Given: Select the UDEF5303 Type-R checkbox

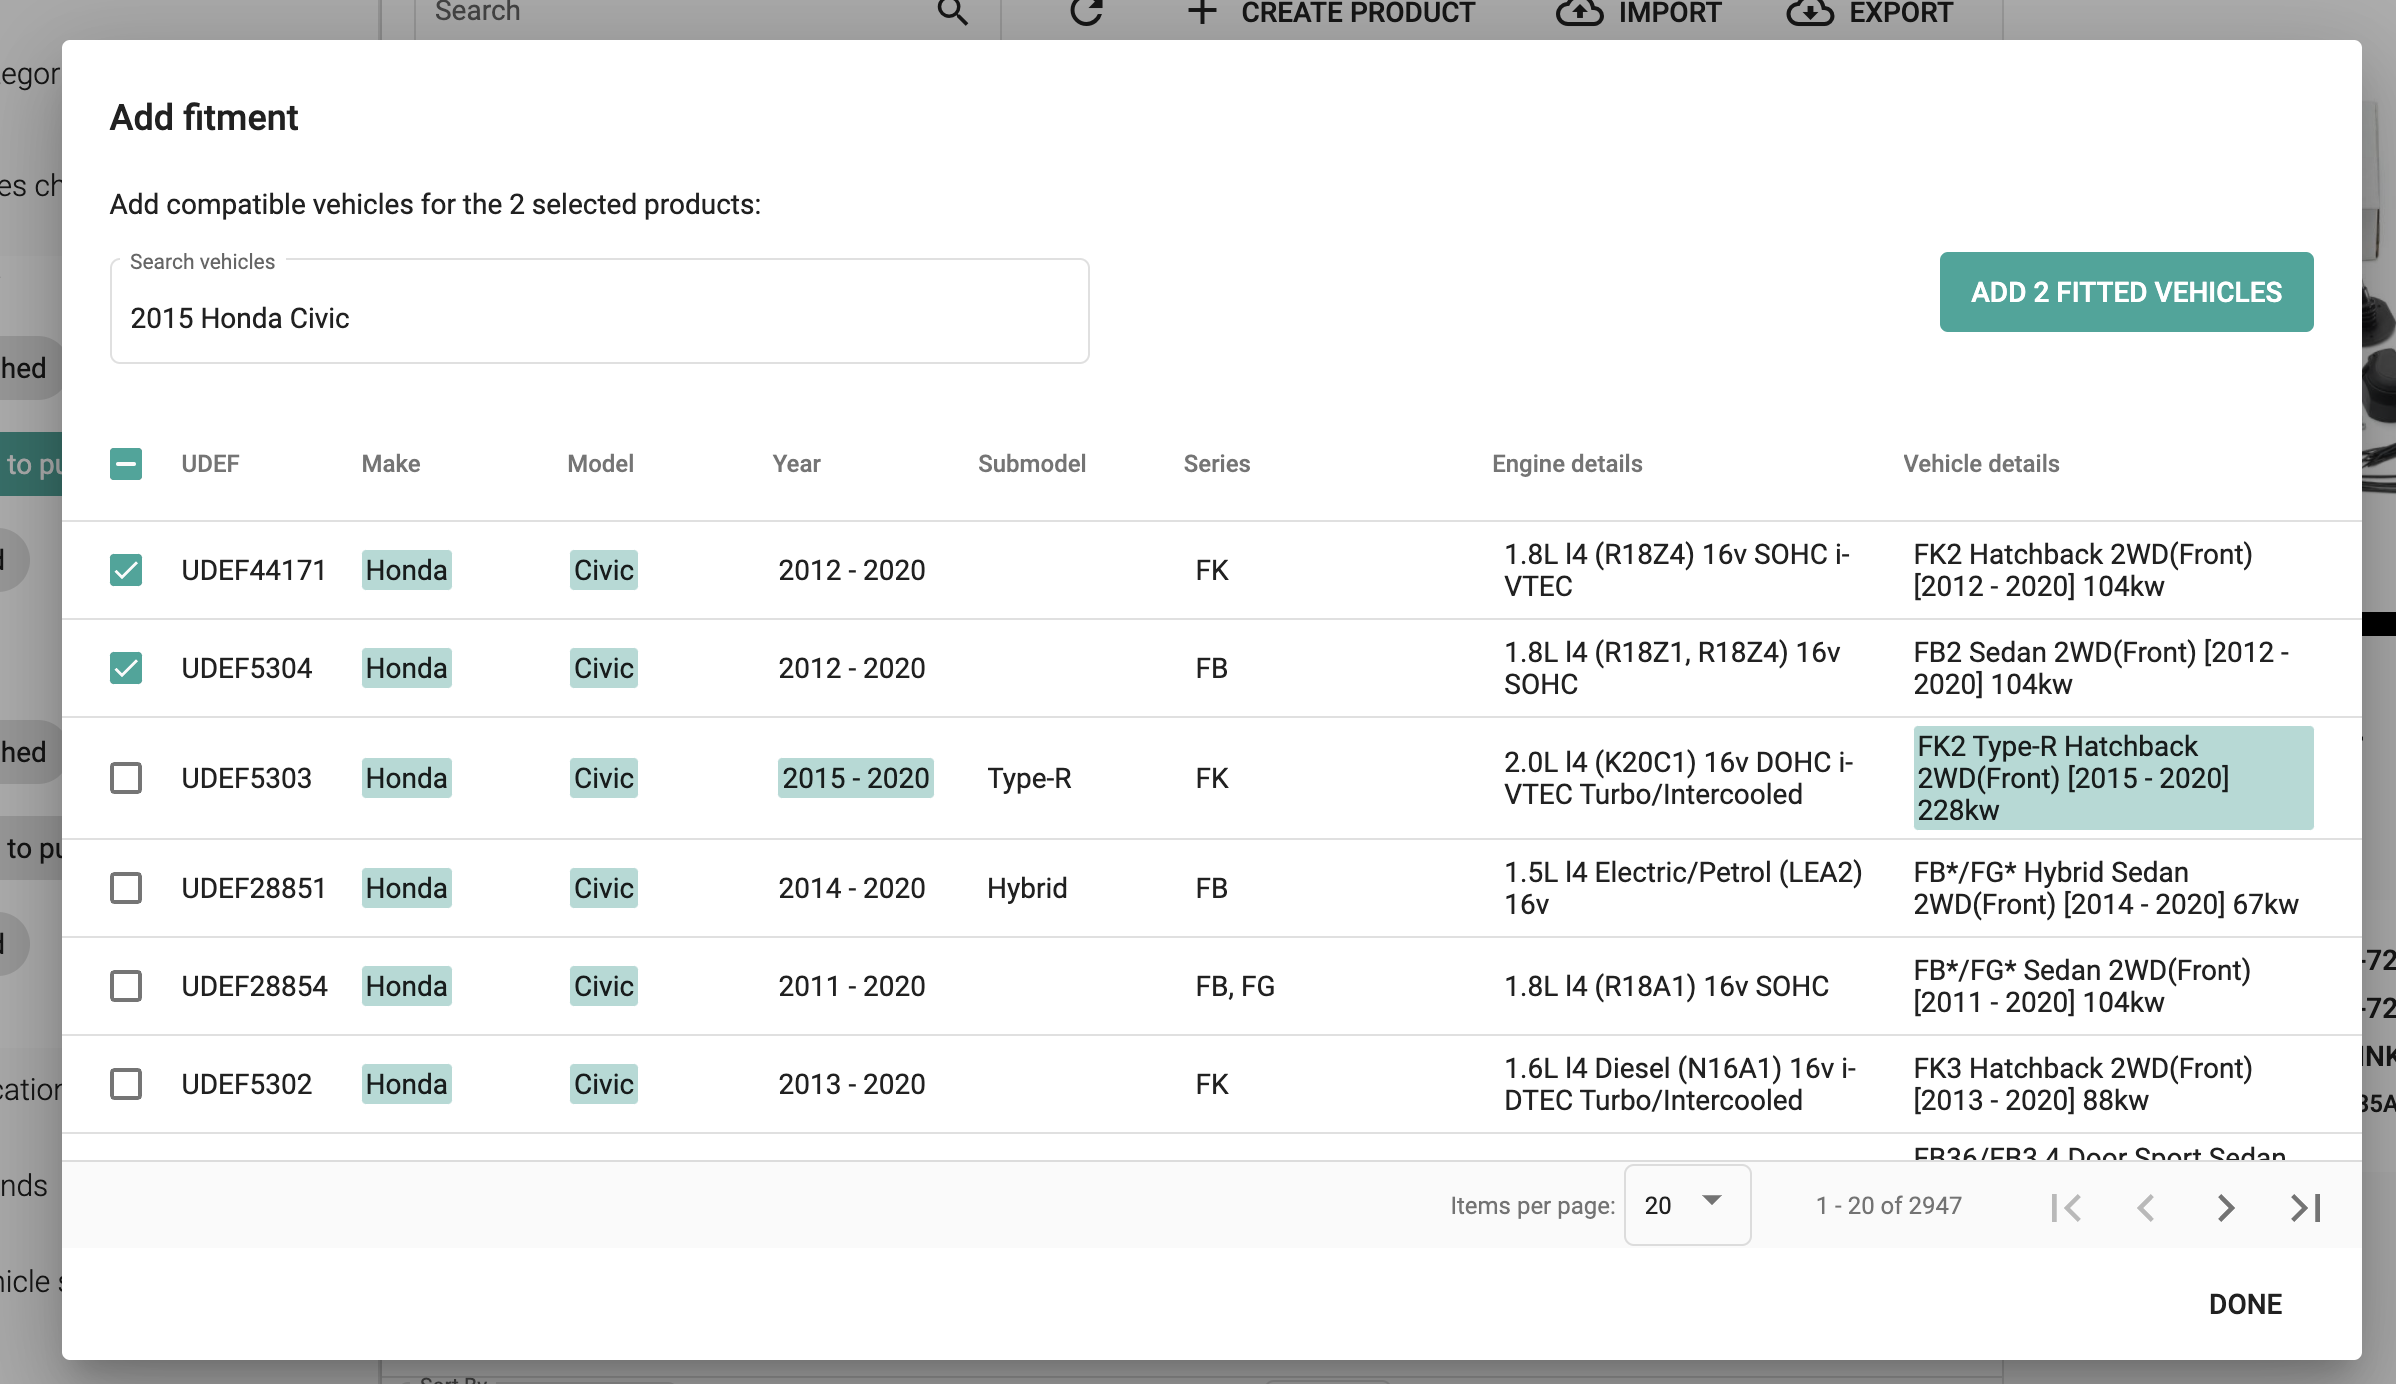Looking at the screenshot, I should 126,778.
